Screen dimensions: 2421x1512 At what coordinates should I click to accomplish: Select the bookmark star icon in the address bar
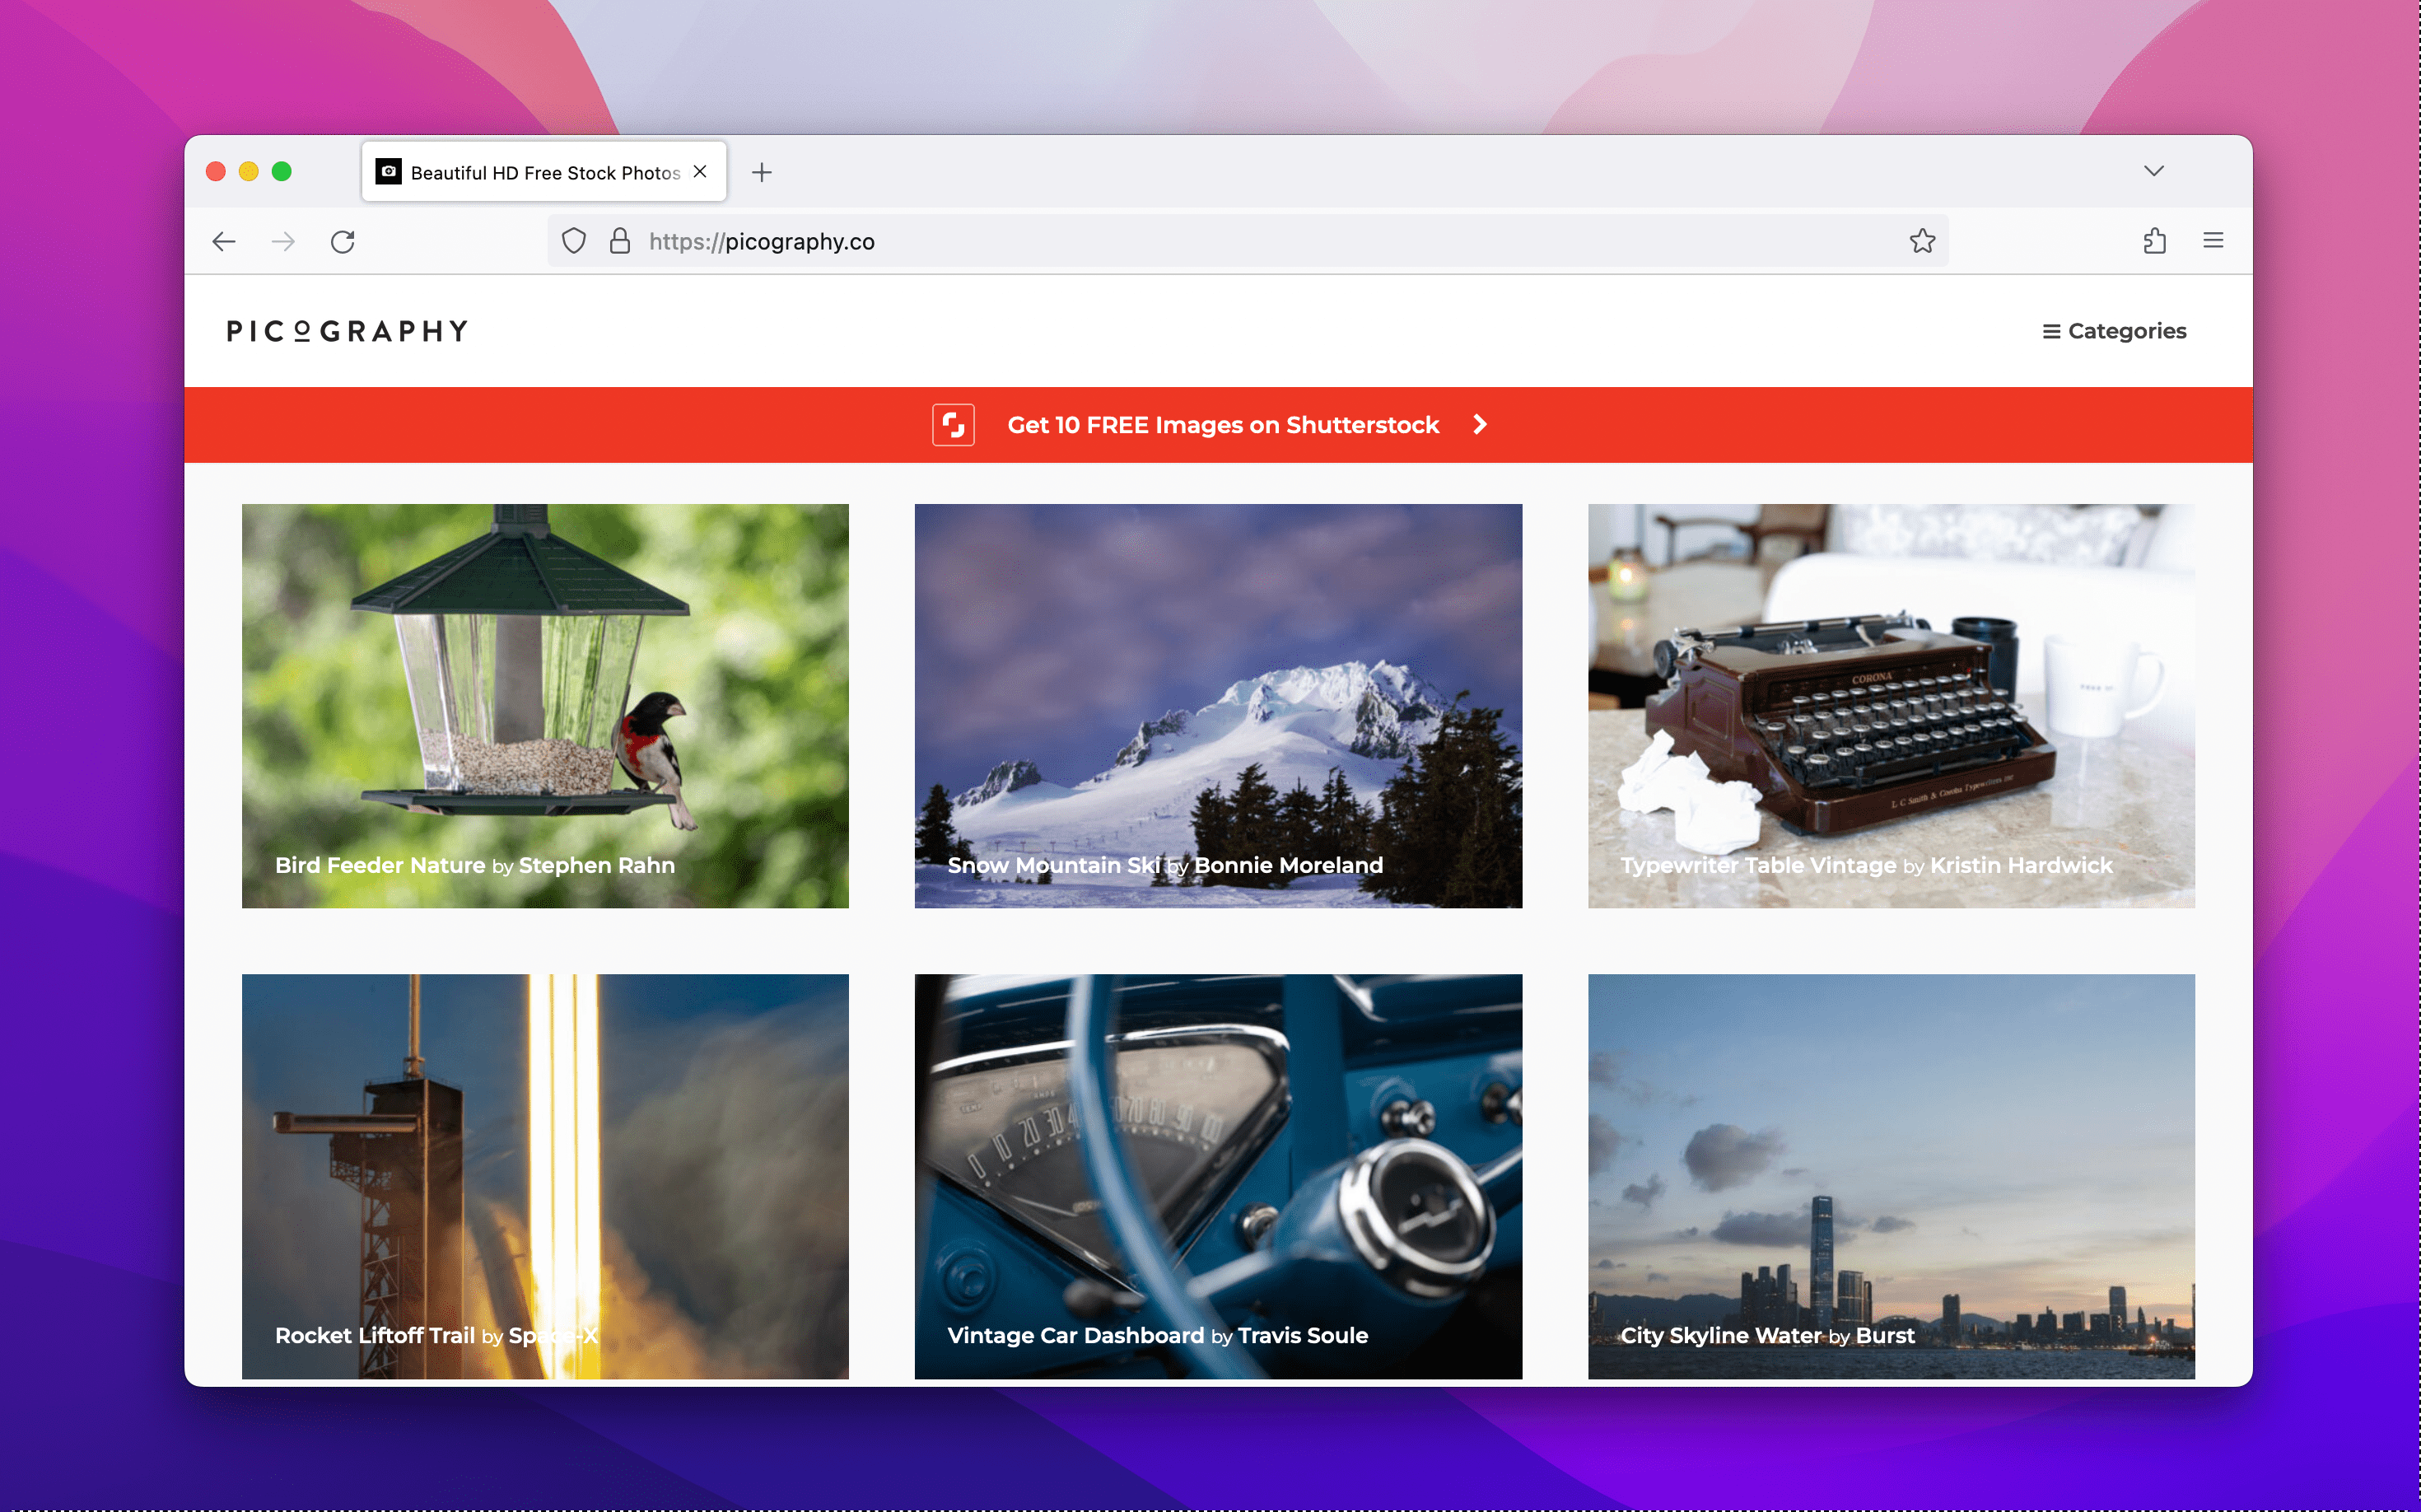pyautogui.click(x=1921, y=241)
